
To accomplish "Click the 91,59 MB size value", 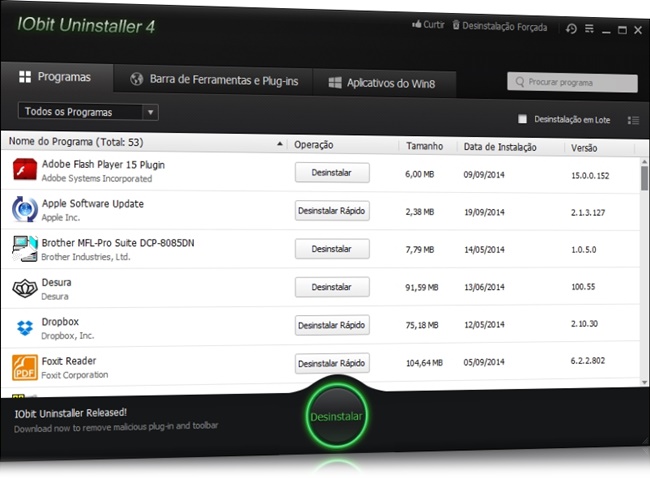I will click(422, 287).
